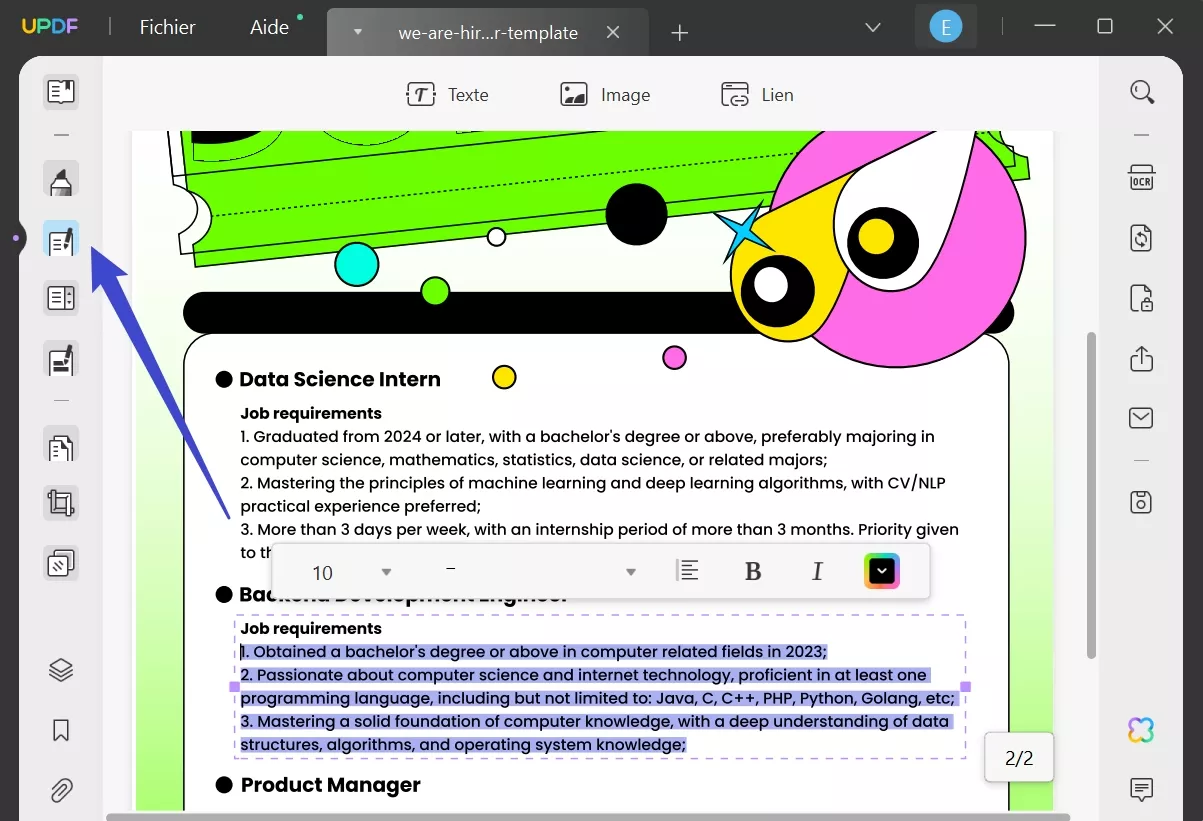Send the file by email
The height and width of the screenshot is (821, 1203).
[x=1142, y=418]
